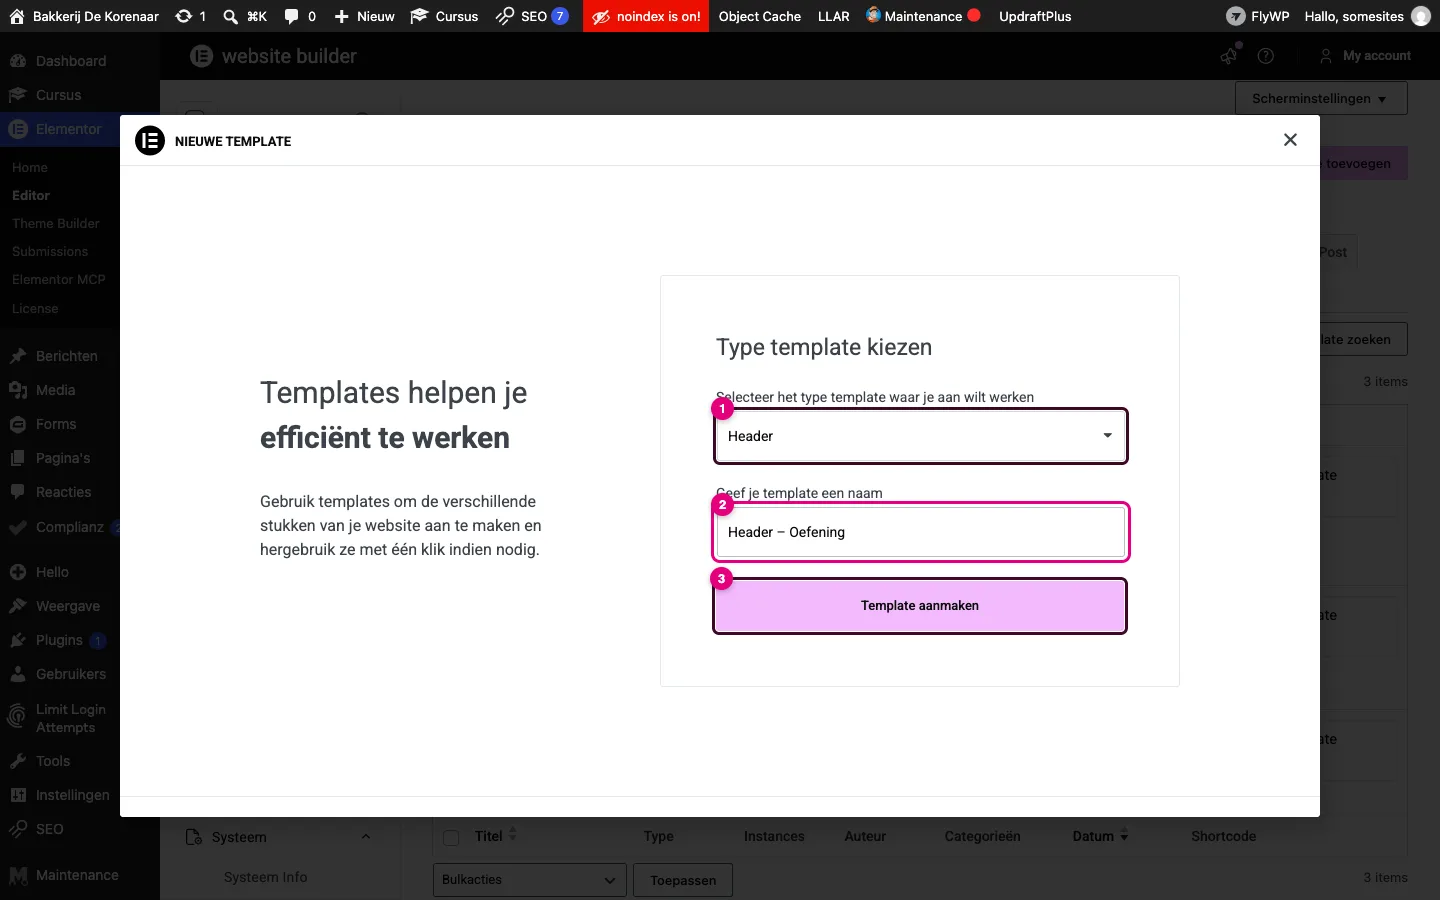The image size is (1440, 900).
Task: Open the Home submenu link under Elementor
Action: 30,167
